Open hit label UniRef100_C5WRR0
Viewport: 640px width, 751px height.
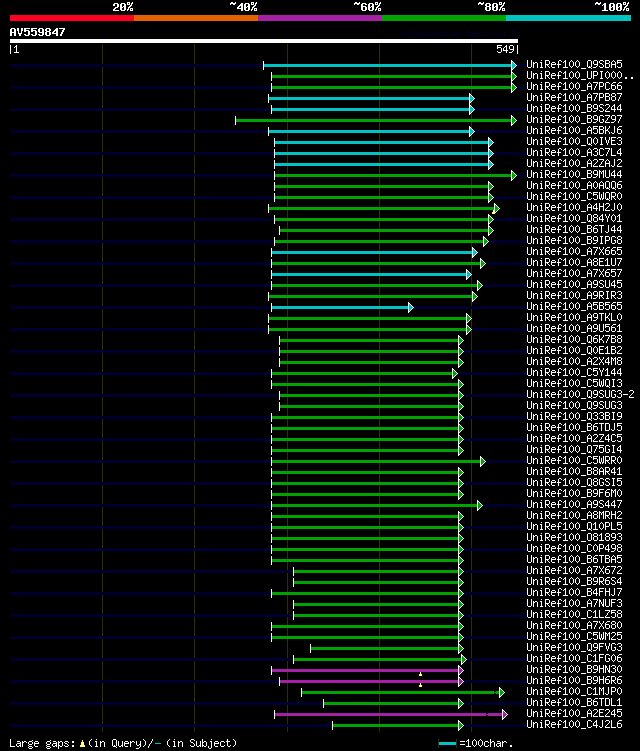(x=574, y=461)
